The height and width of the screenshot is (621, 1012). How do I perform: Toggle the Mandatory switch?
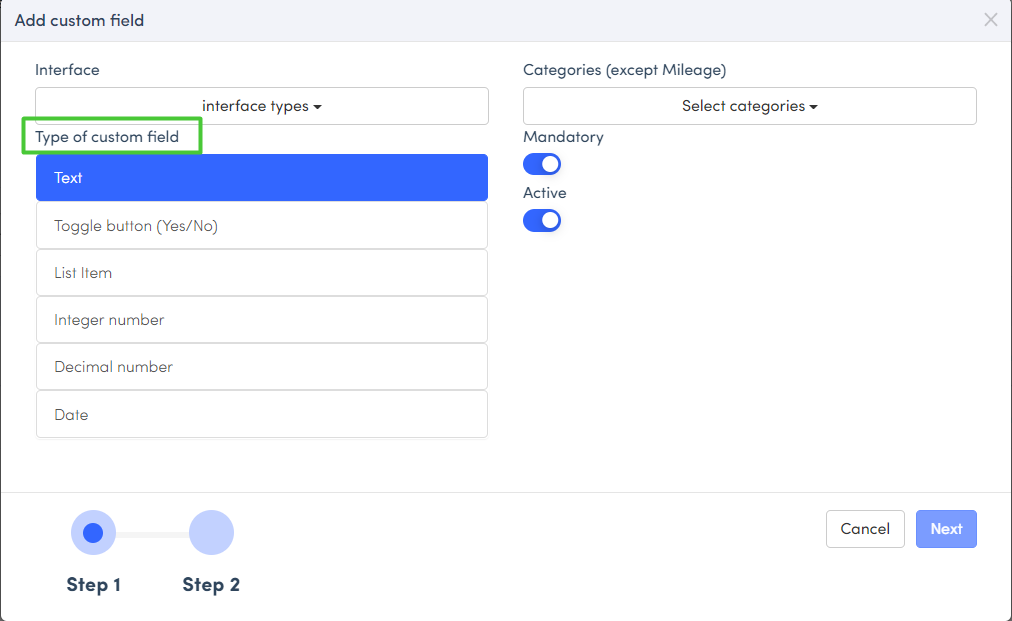(542, 164)
